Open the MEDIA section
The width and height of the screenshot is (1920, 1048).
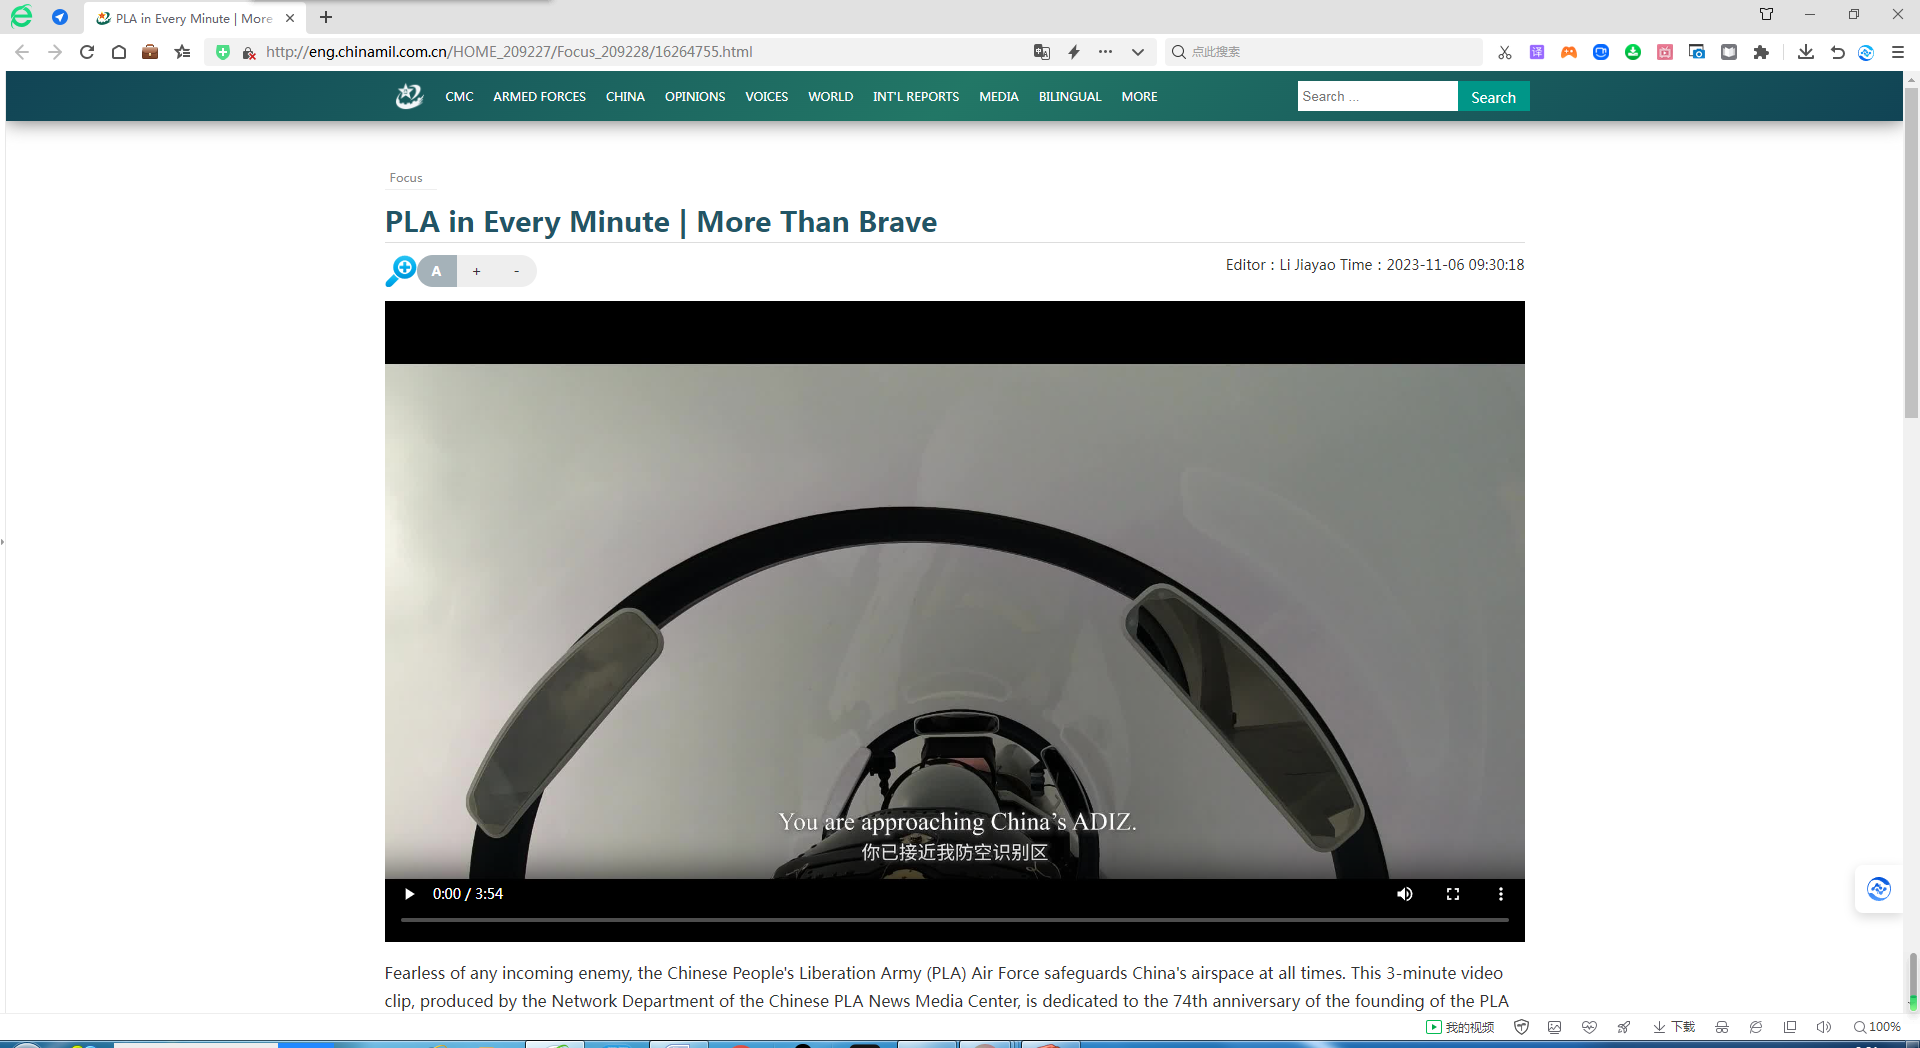(x=999, y=97)
